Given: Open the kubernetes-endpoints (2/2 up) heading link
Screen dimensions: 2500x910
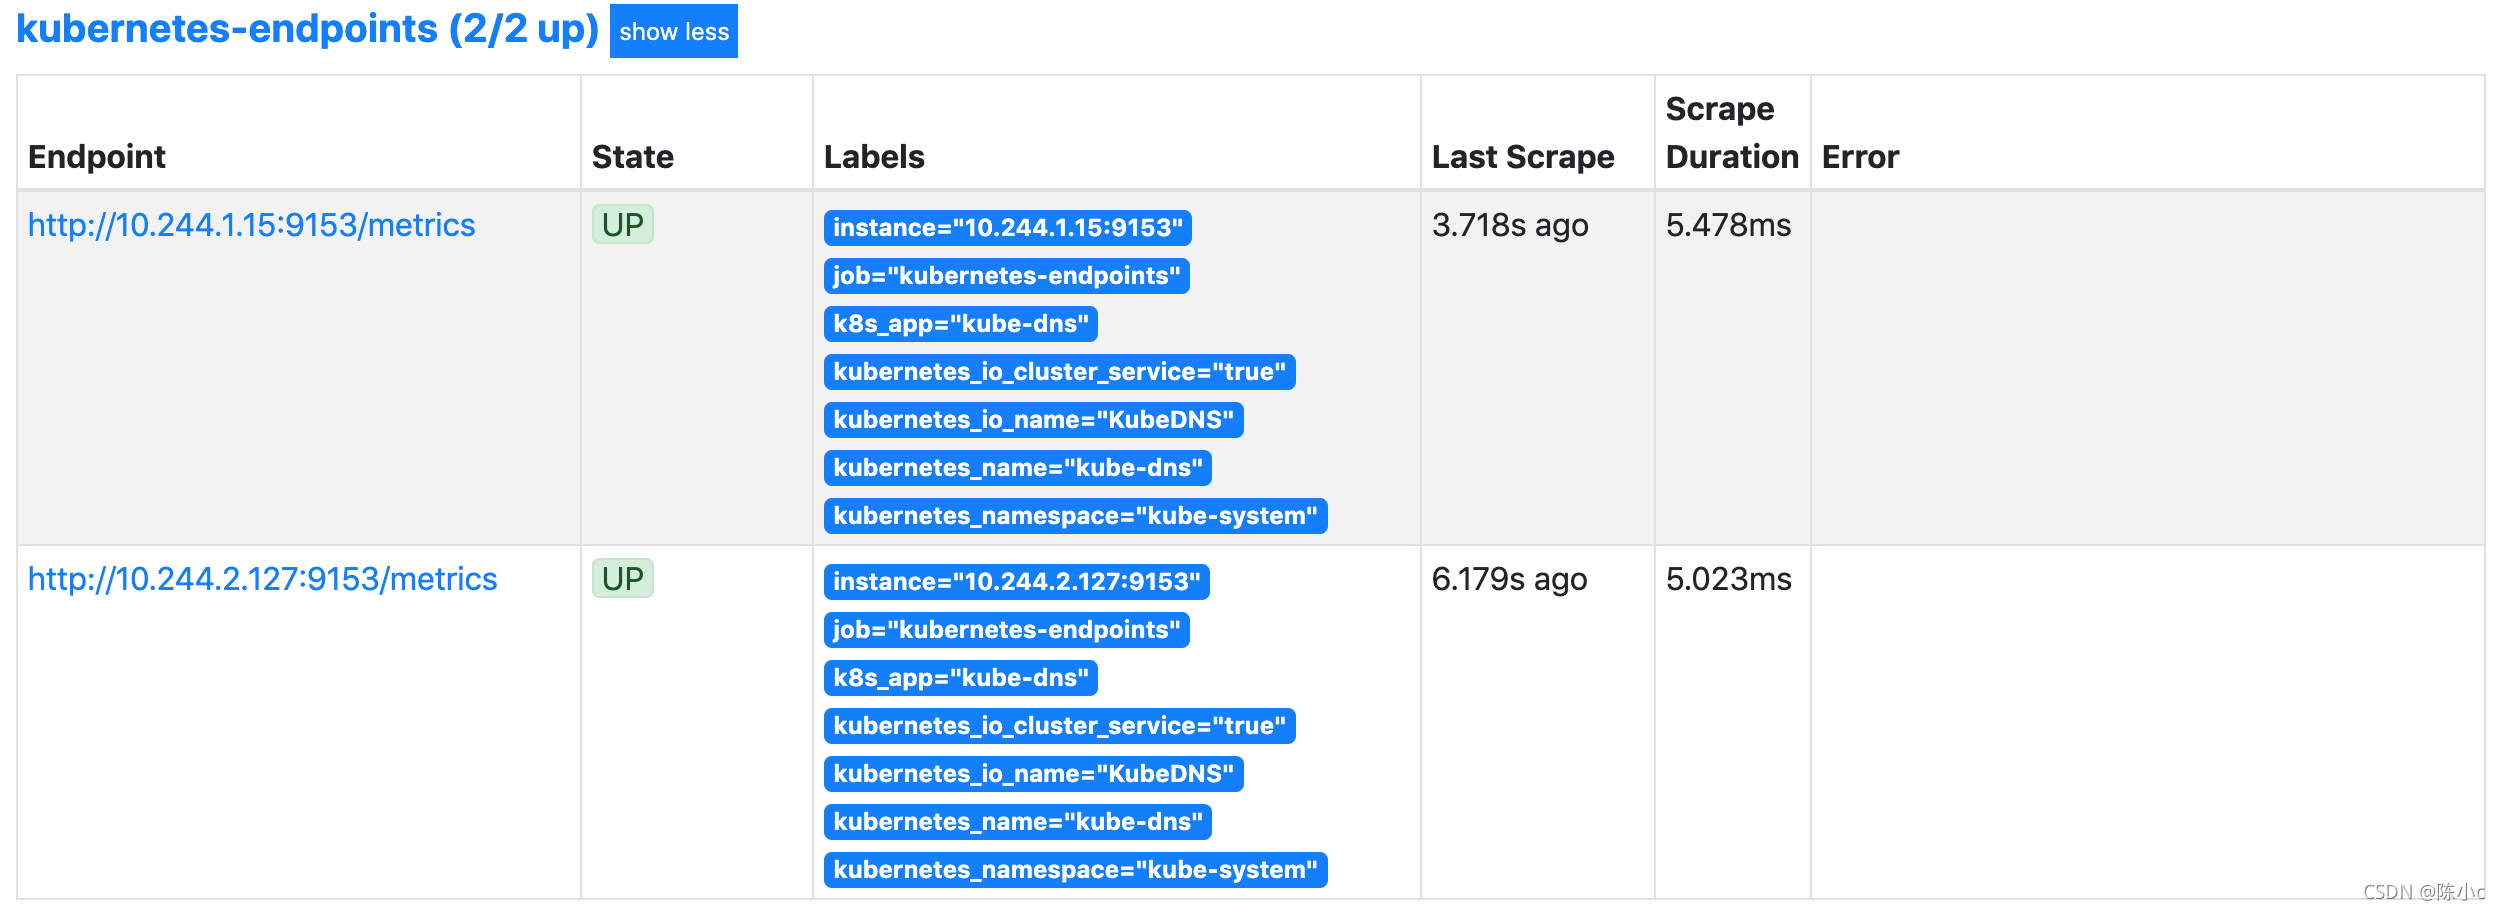Looking at the screenshot, I should pyautogui.click(x=307, y=29).
